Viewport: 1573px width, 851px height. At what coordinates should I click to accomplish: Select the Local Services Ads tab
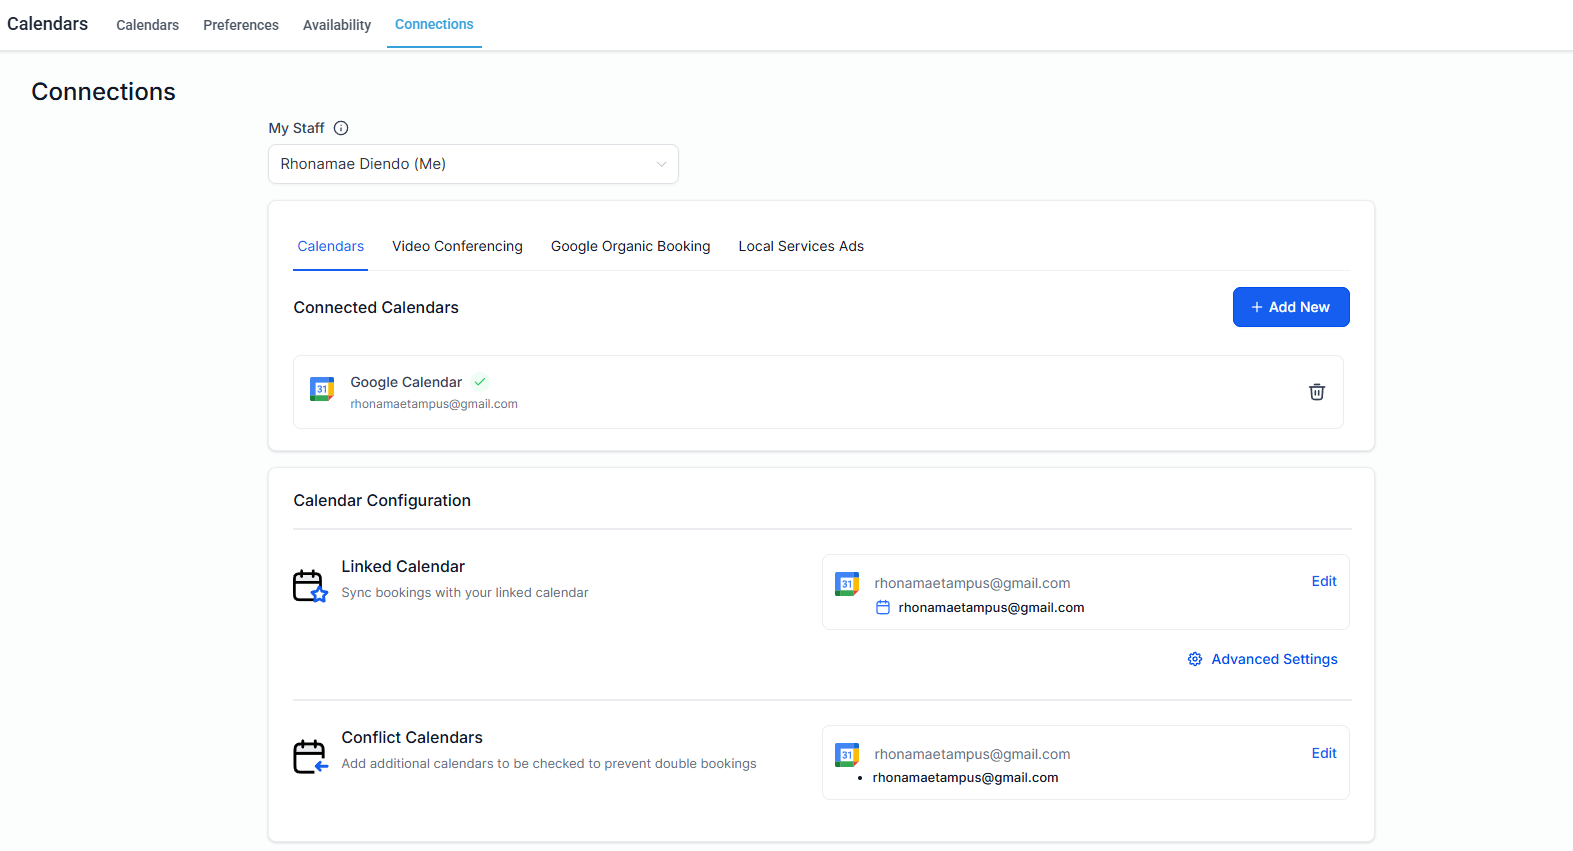pyautogui.click(x=801, y=246)
